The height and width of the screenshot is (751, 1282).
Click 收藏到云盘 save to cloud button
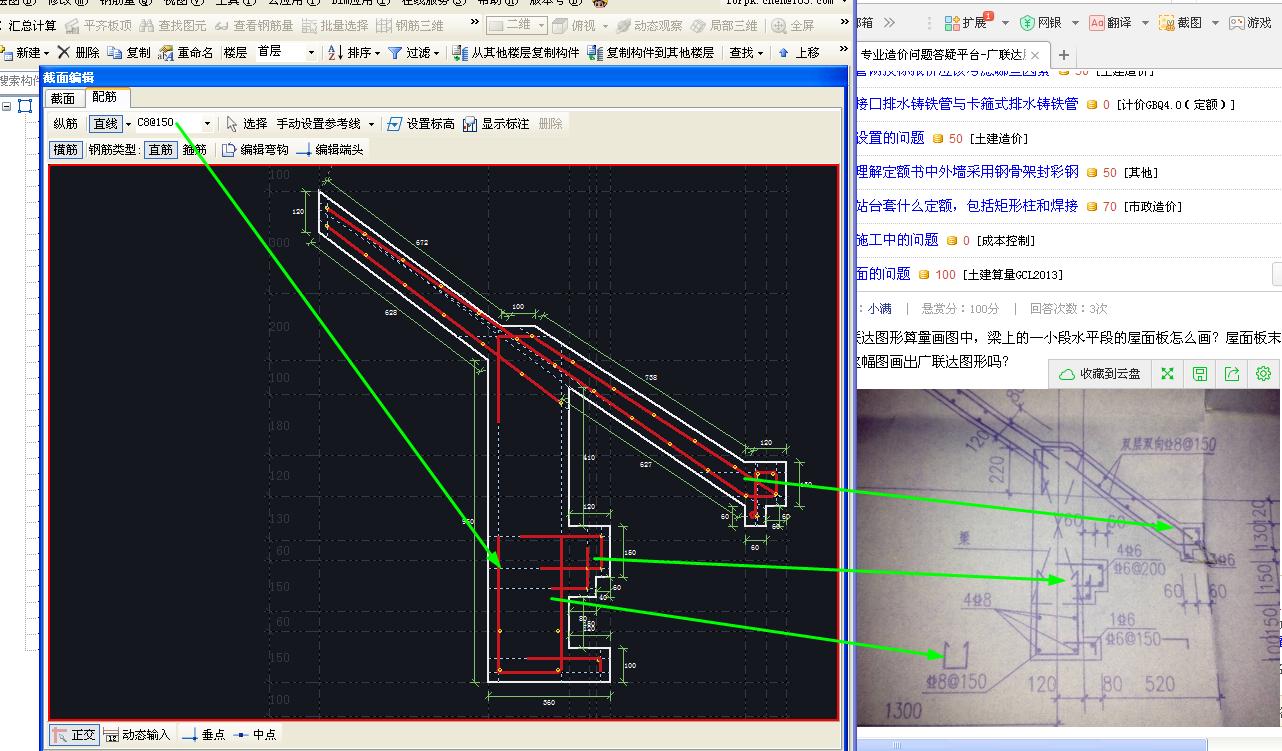pyautogui.click(x=1100, y=373)
